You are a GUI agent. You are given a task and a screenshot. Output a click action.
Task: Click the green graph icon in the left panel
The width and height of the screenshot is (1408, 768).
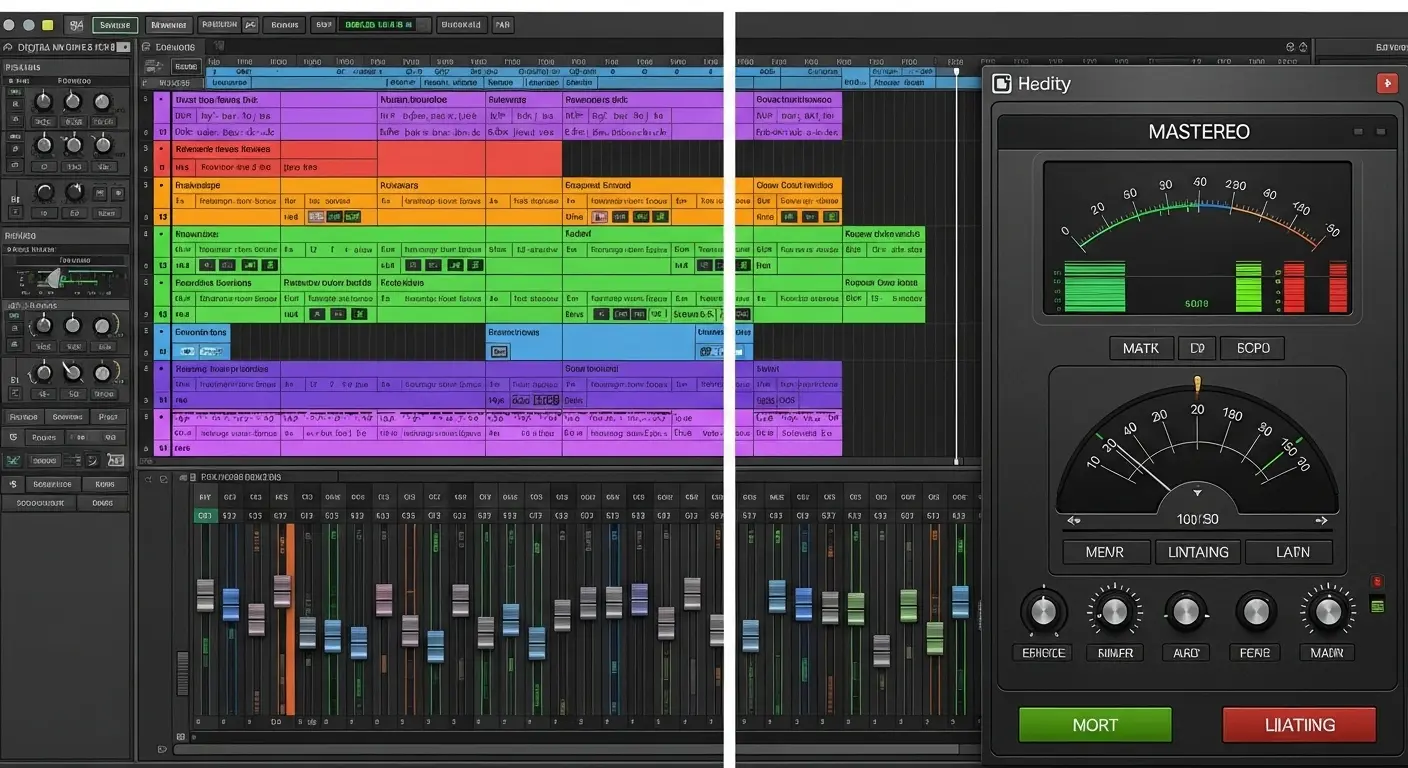pos(13,460)
